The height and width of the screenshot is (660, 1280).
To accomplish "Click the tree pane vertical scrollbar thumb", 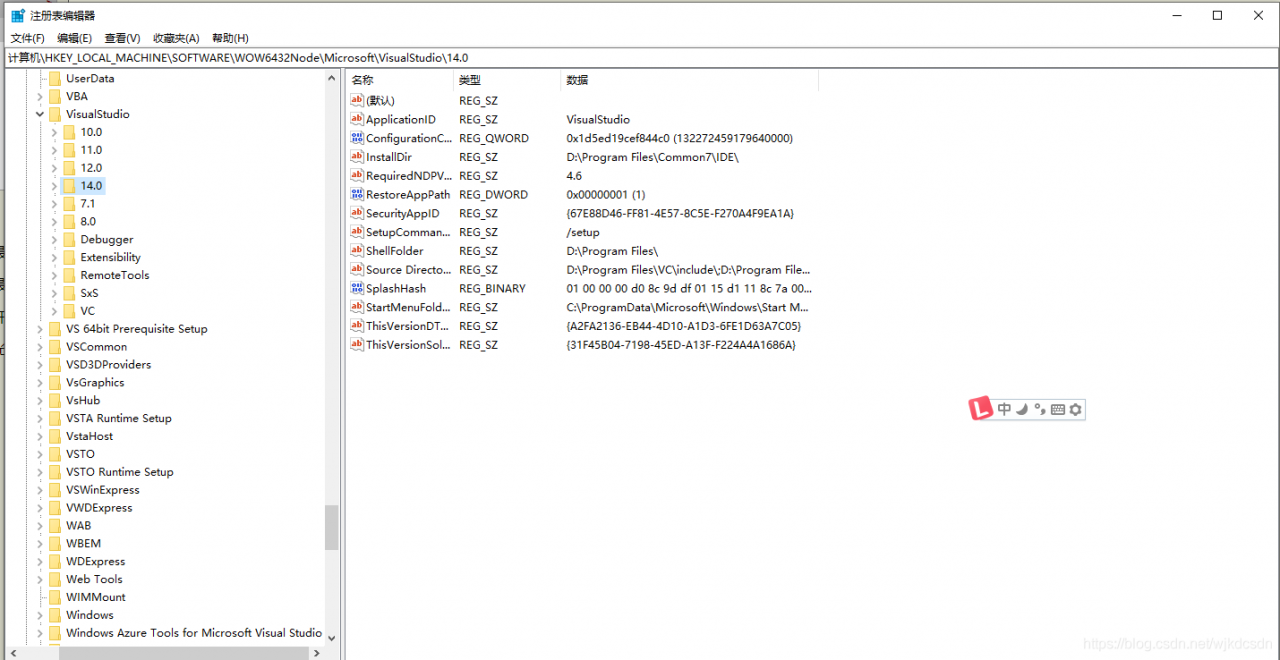I will (x=331, y=527).
